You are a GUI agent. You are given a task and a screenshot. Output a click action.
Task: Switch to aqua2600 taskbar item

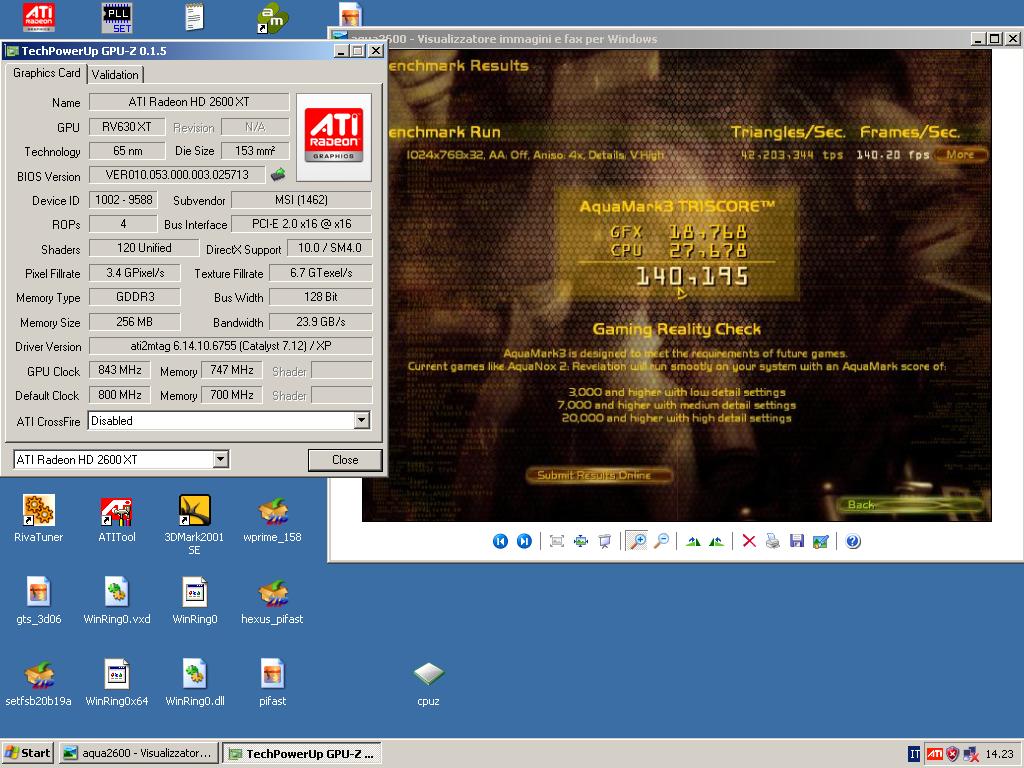pyautogui.click(x=138, y=753)
